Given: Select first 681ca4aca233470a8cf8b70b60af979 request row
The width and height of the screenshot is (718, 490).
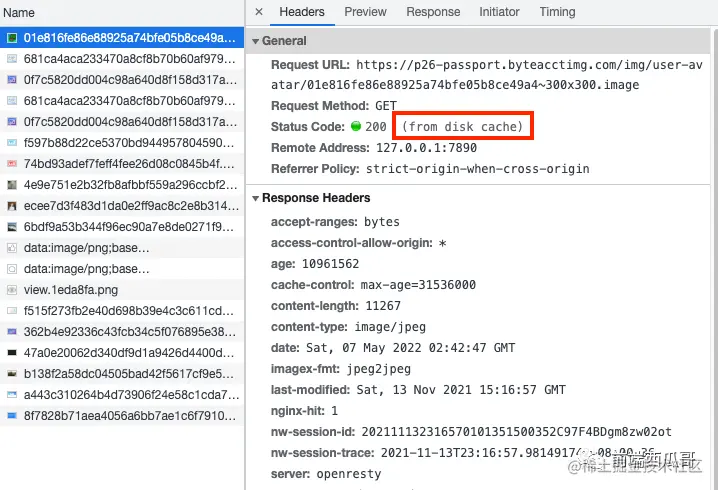Looking at the screenshot, I should [x=122, y=59].
